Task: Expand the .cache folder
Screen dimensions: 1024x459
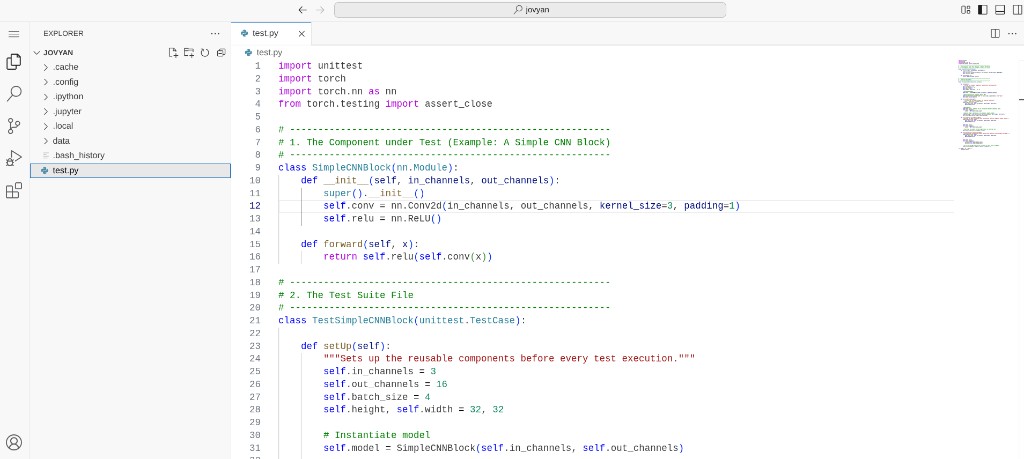Action: point(131,67)
